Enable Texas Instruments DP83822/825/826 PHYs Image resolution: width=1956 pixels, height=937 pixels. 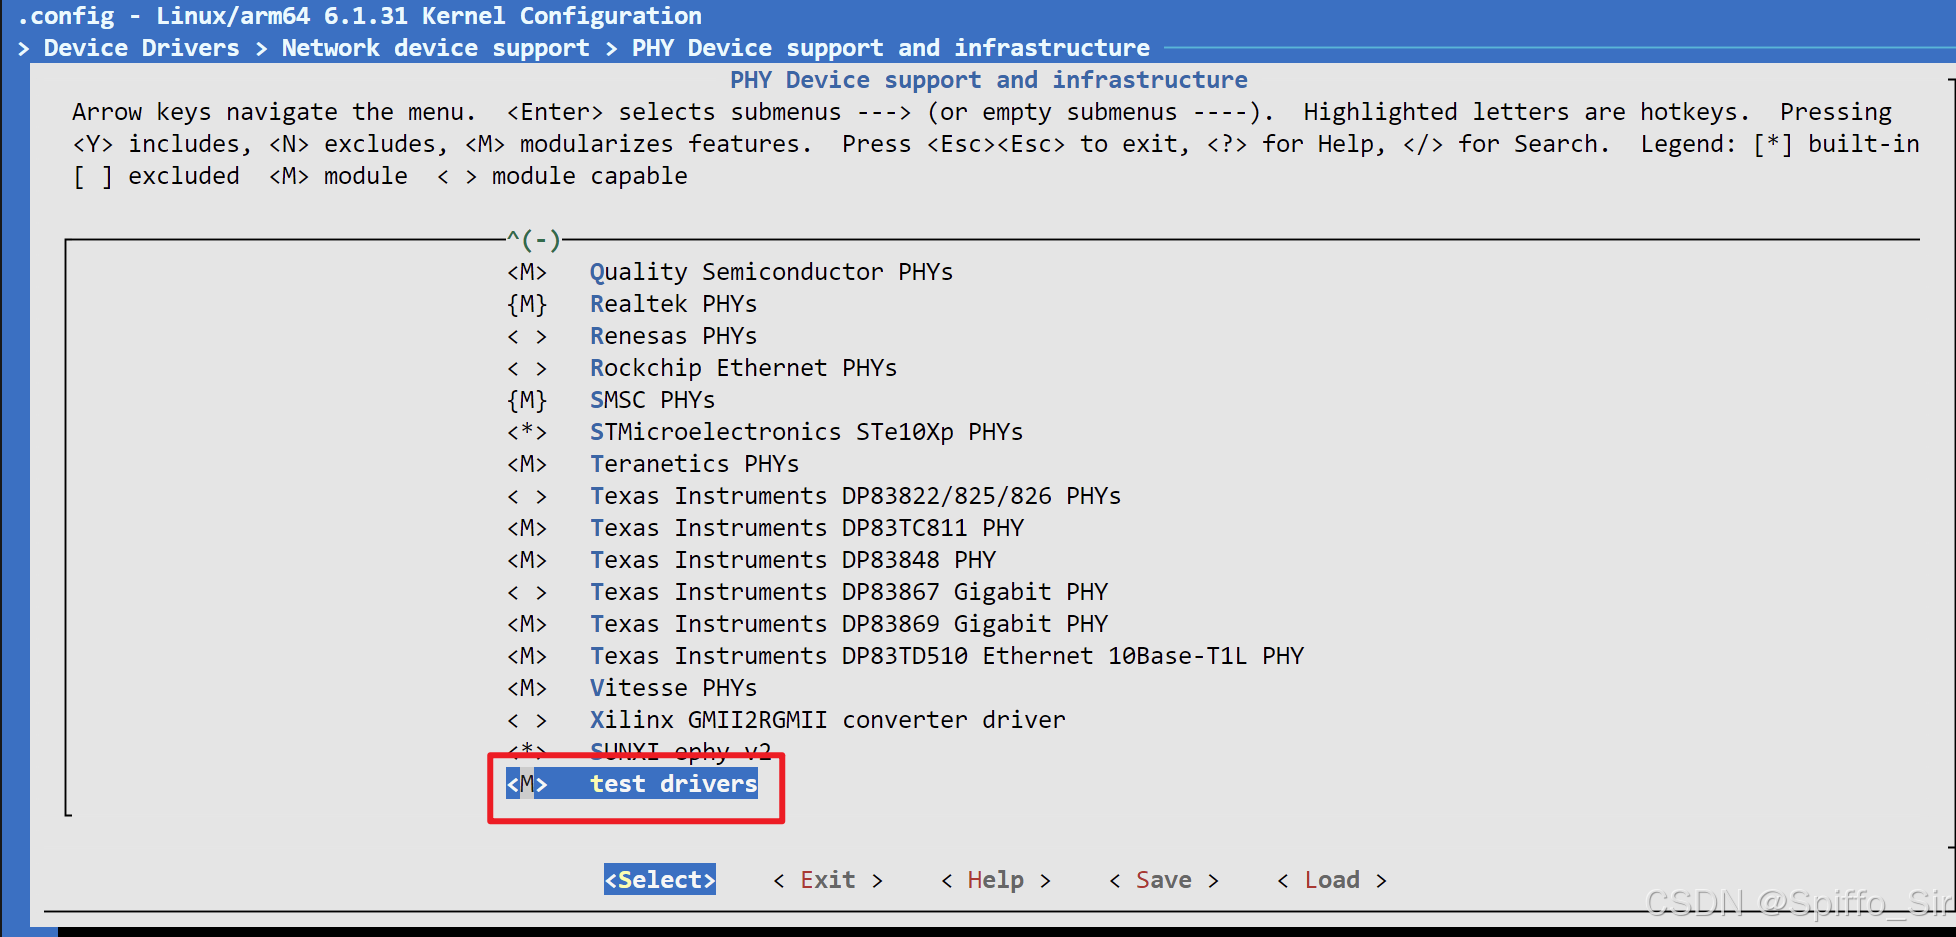(x=855, y=495)
